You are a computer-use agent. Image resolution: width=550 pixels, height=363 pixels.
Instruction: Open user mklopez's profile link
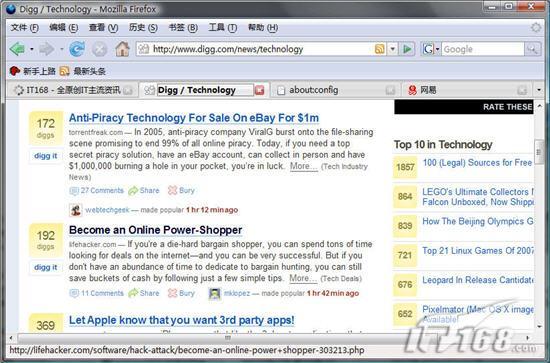pos(237,293)
